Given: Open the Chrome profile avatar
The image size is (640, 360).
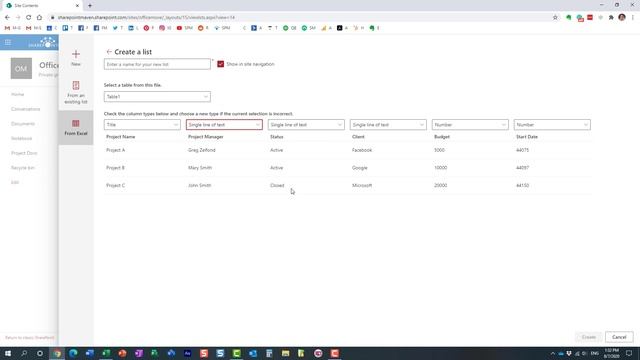Looking at the screenshot, I should coord(622,17).
